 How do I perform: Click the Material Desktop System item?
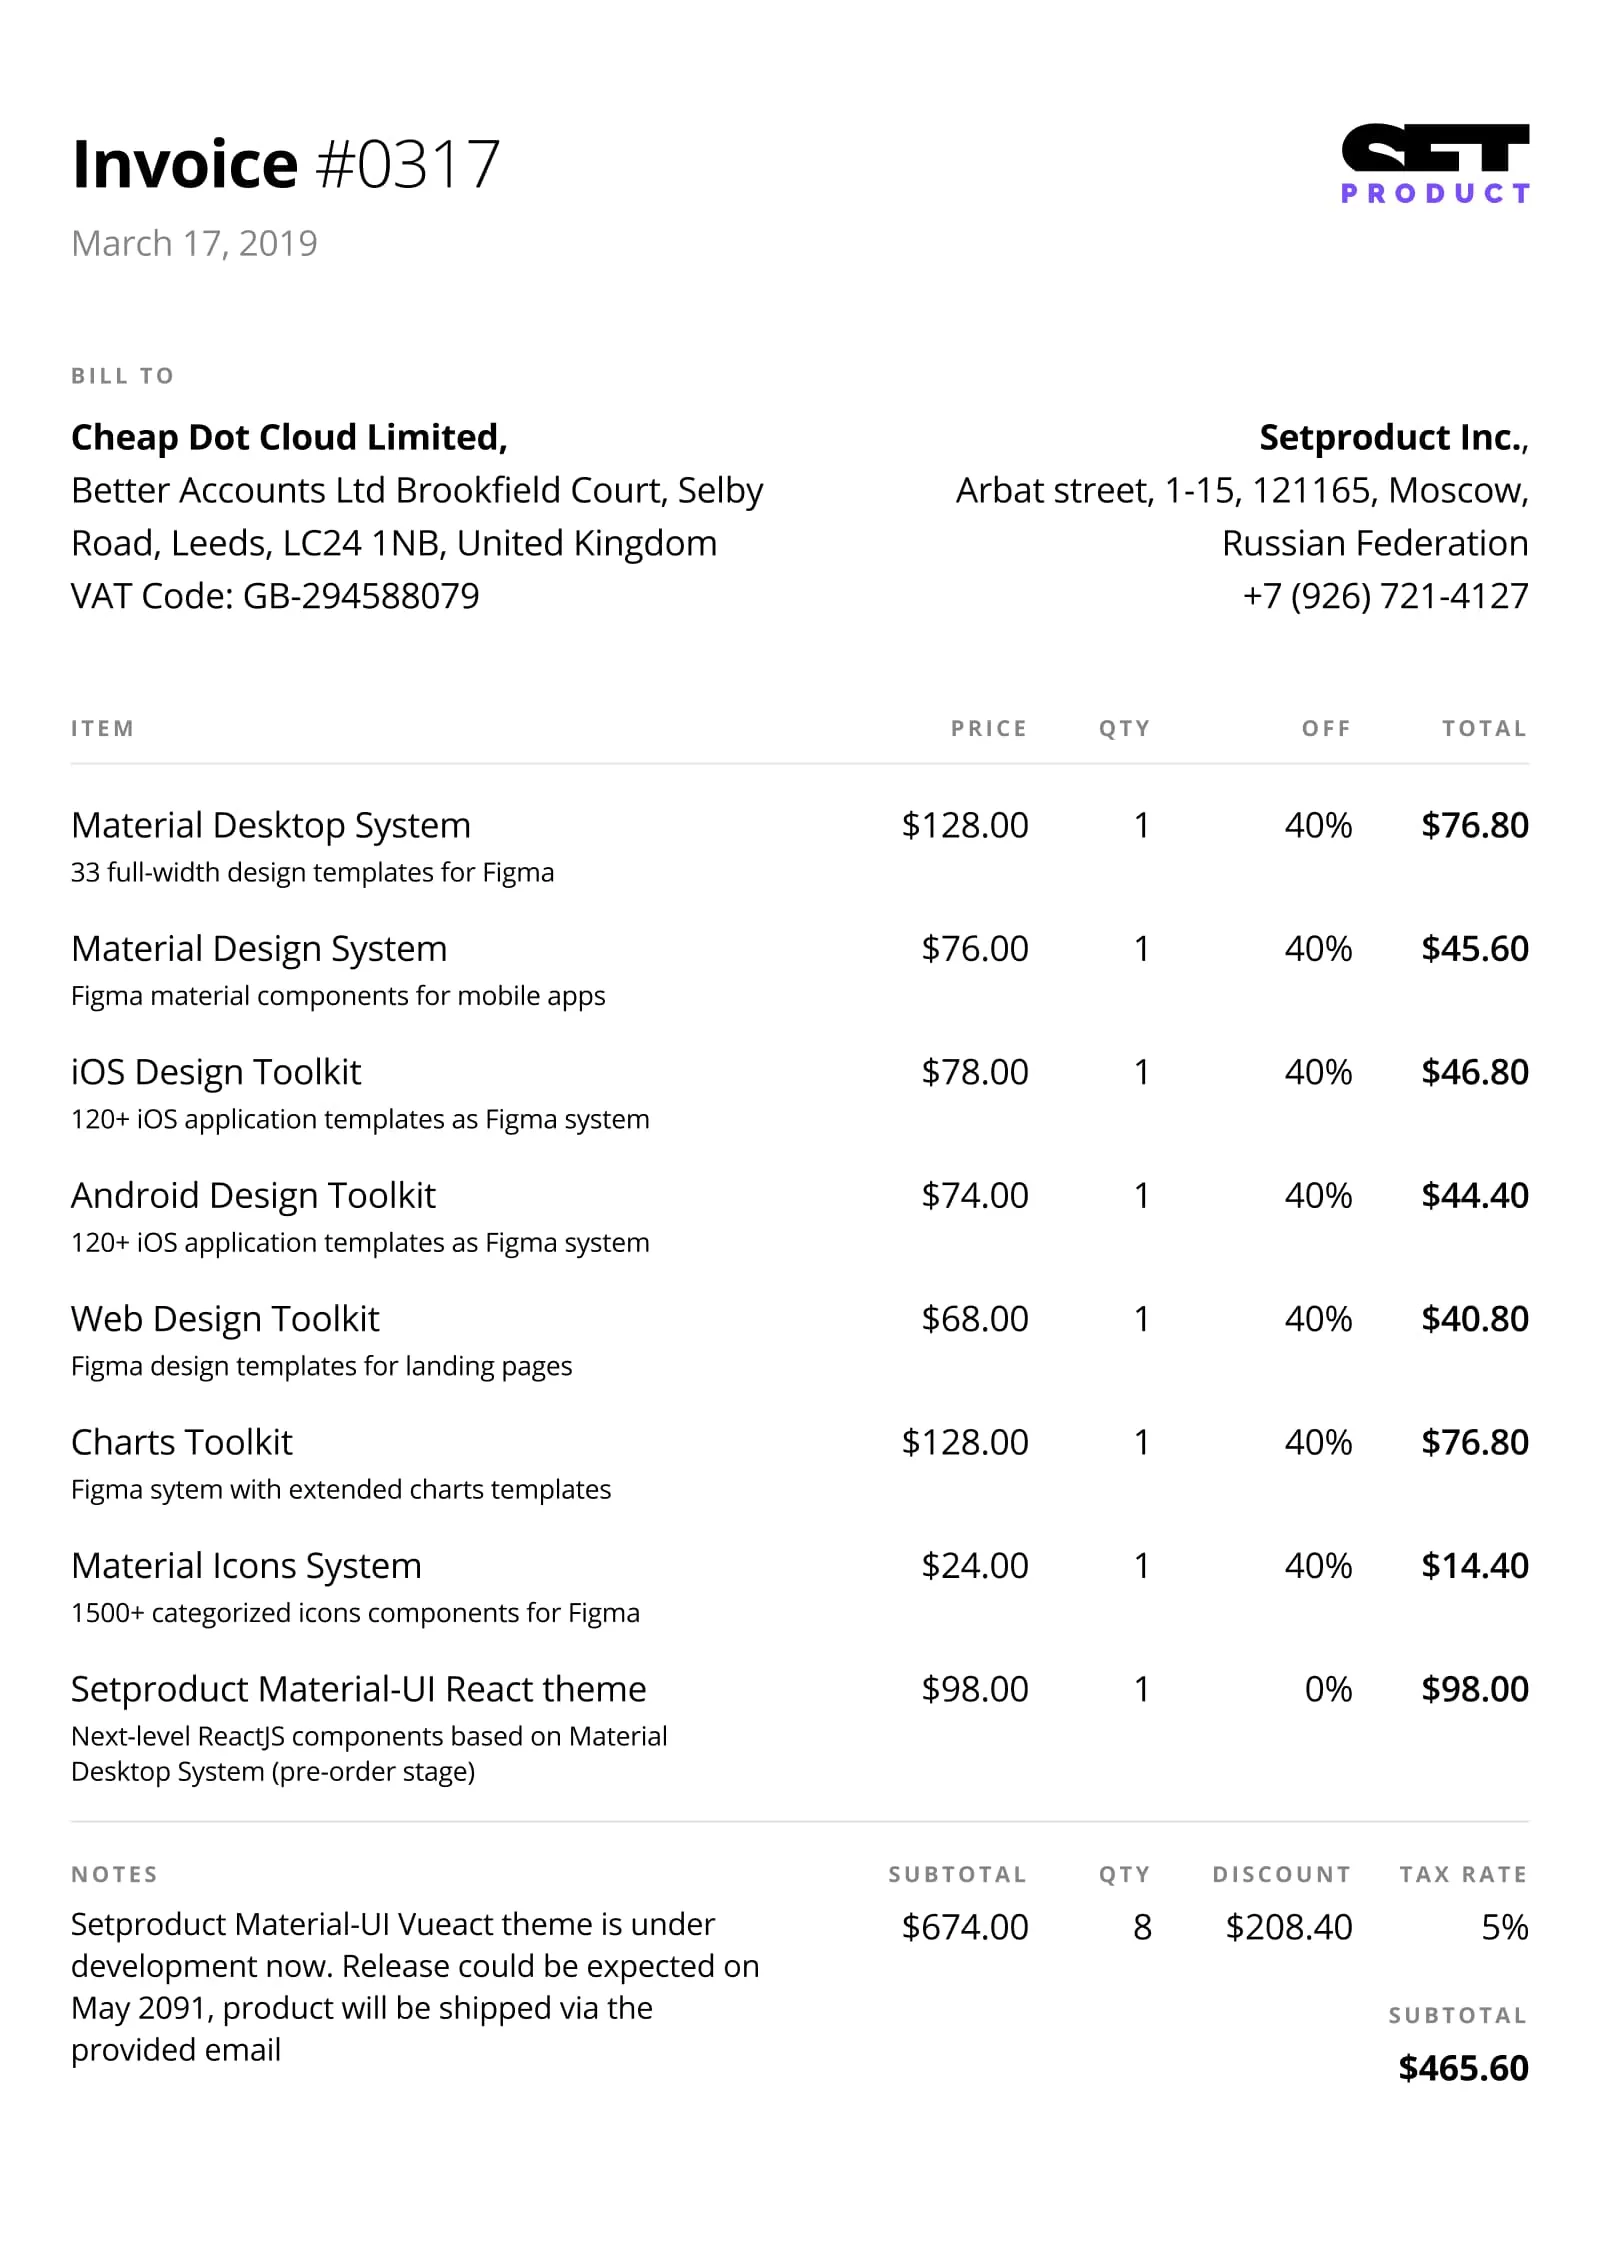[270, 825]
